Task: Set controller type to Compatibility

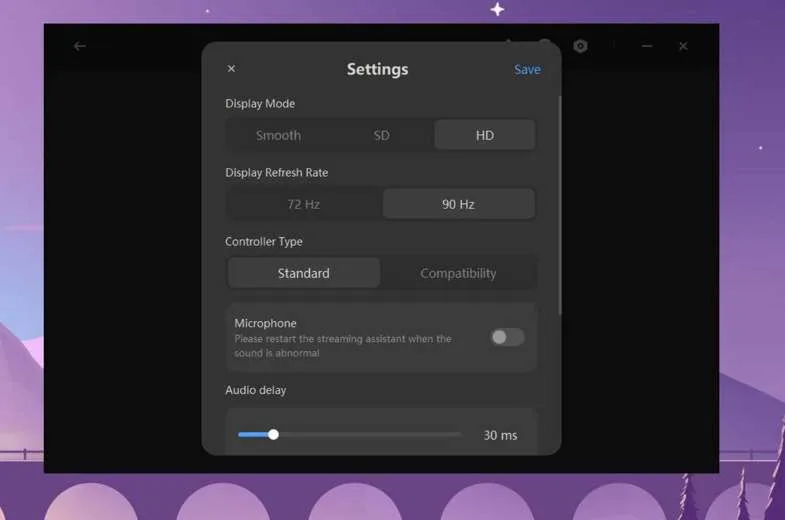Action: pyautogui.click(x=458, y=273)
